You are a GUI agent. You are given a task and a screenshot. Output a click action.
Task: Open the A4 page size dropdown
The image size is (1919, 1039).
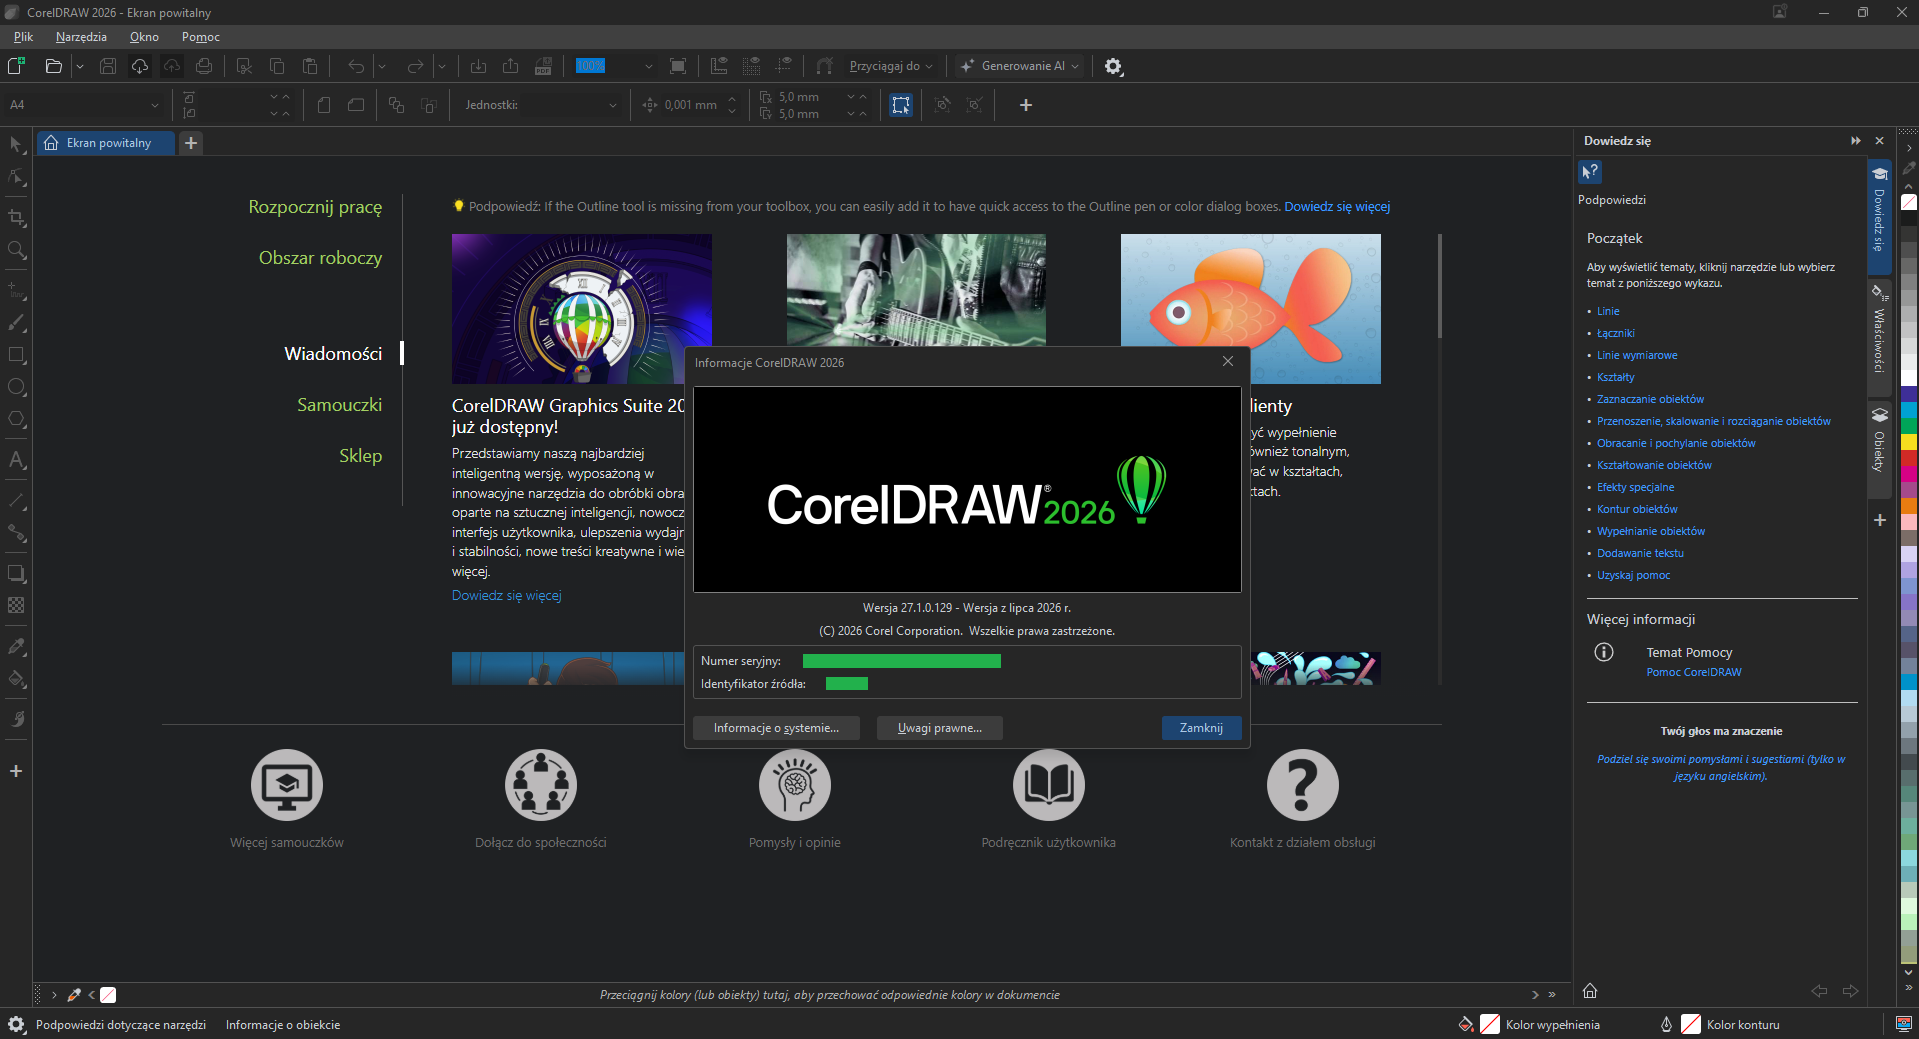[155, 105]
